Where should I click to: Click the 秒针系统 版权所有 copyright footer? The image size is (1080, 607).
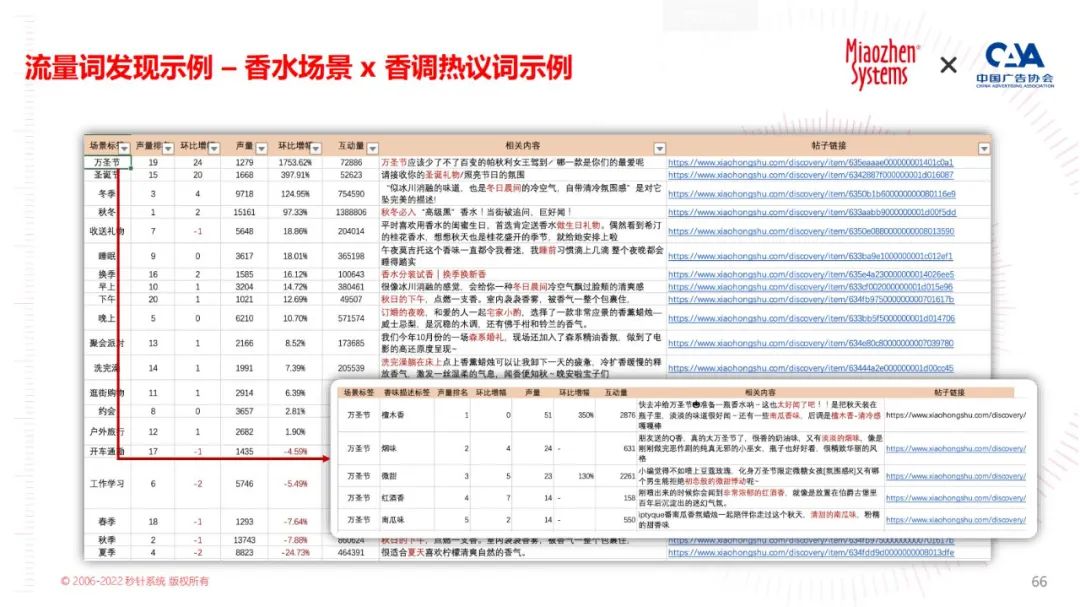pyautogui.click(x=134, y=582)
